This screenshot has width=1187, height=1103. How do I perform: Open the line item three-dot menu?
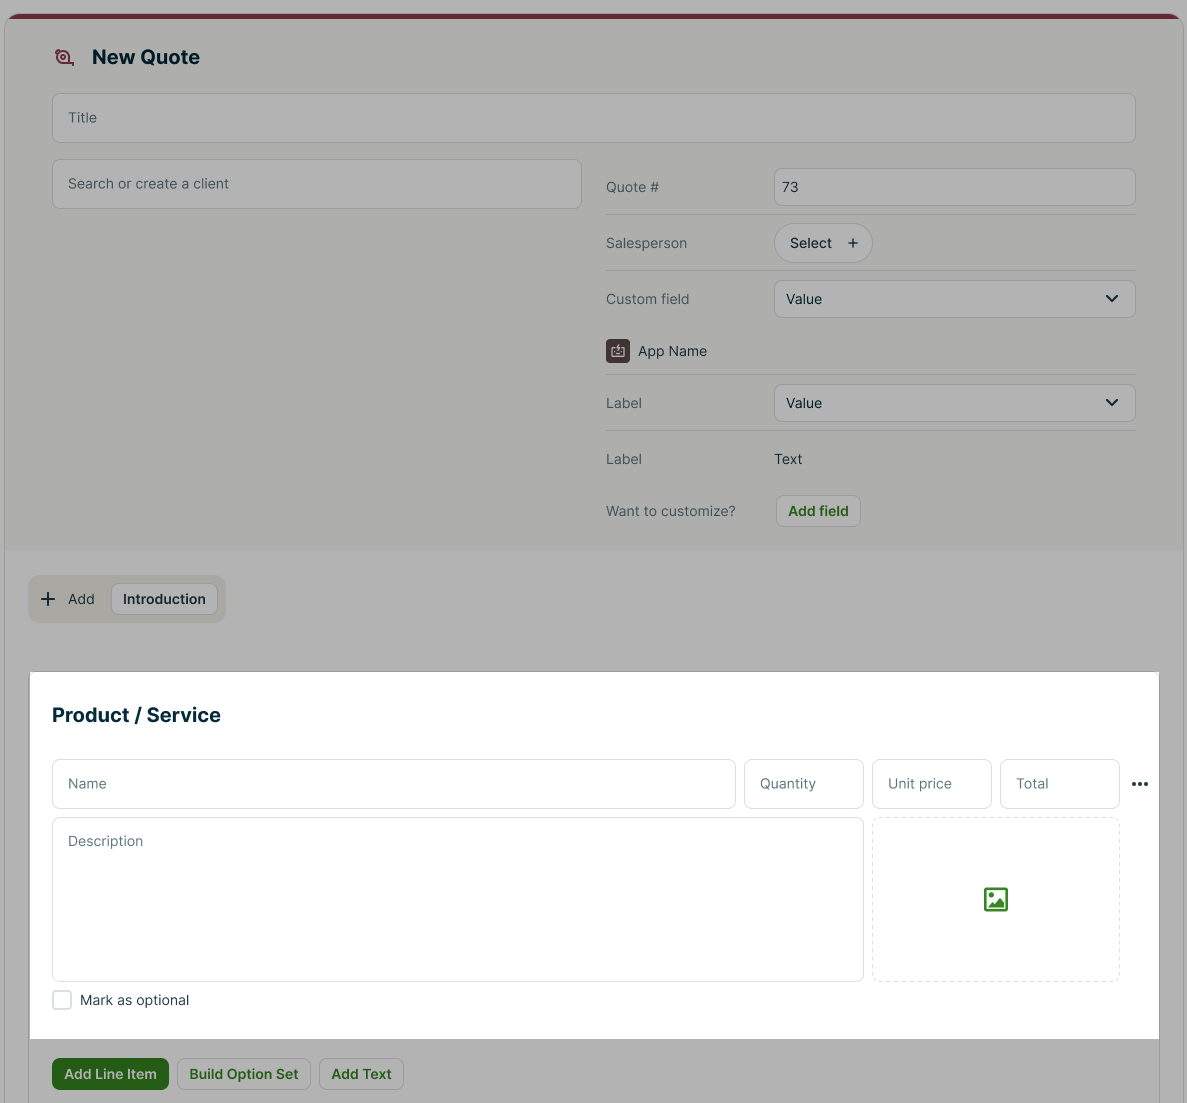[x=1140, y=784]
